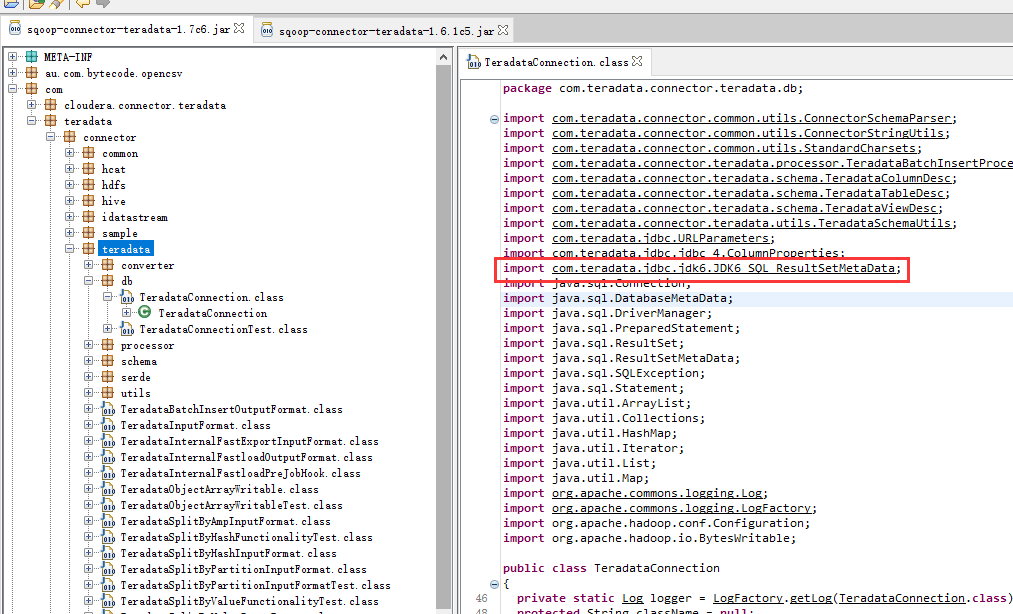Collapse the connector package node
This screenshot has width=1013, height=614.
point(50,137)
